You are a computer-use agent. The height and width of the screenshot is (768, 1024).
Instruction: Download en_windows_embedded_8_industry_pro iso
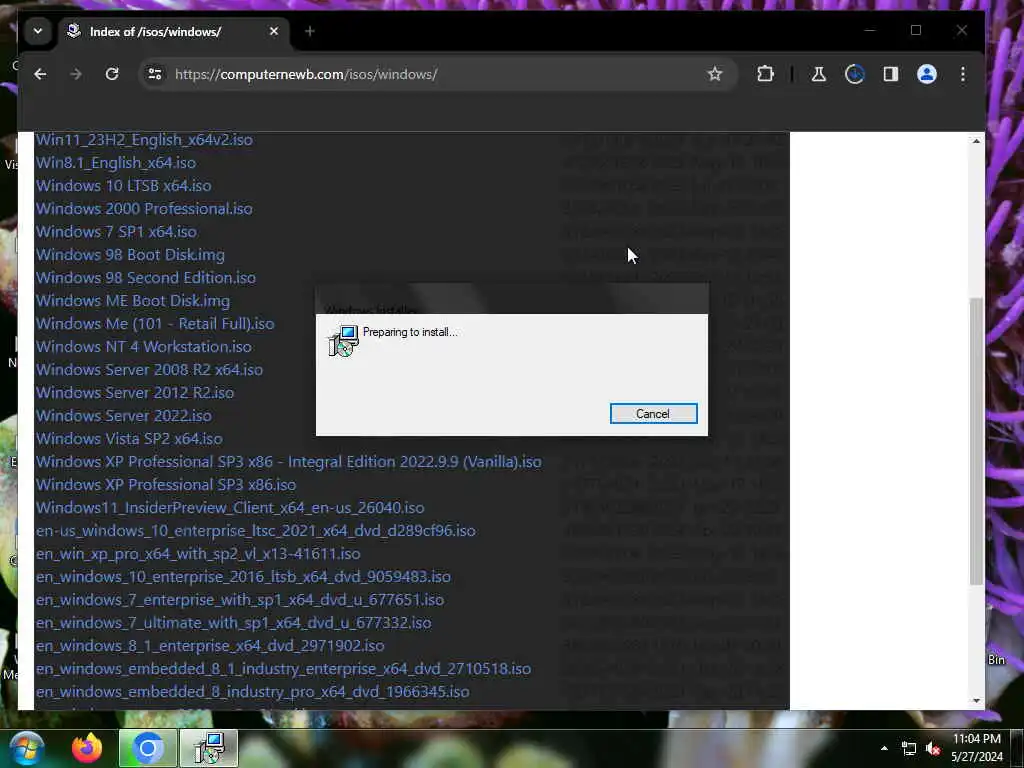(x=253, y=692)
